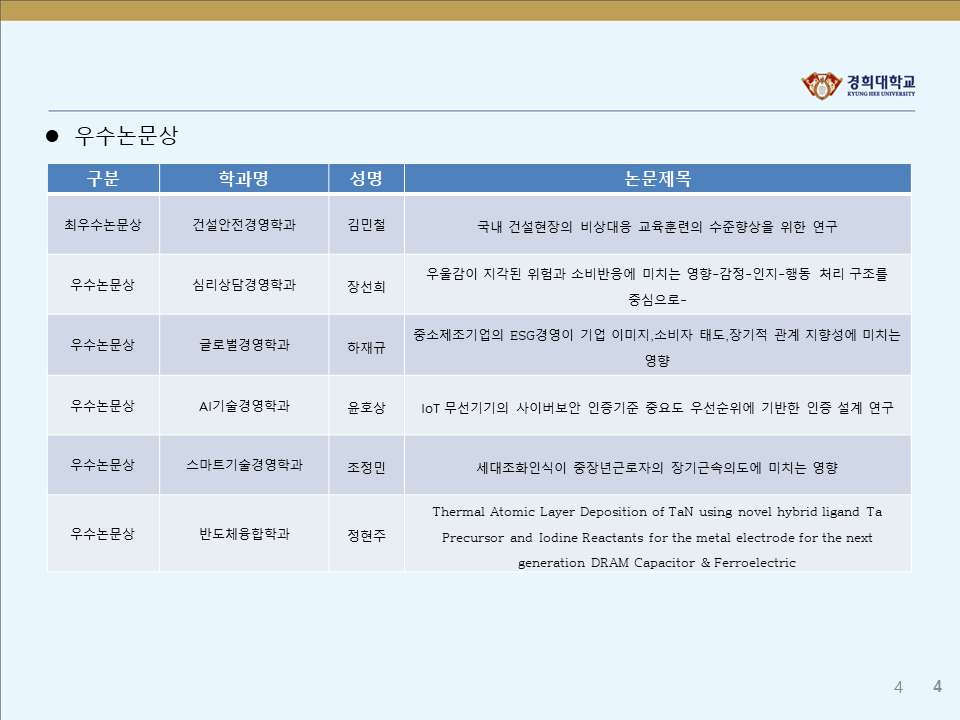
Task: Click the 구분 column header
Action: click(103, 179)
